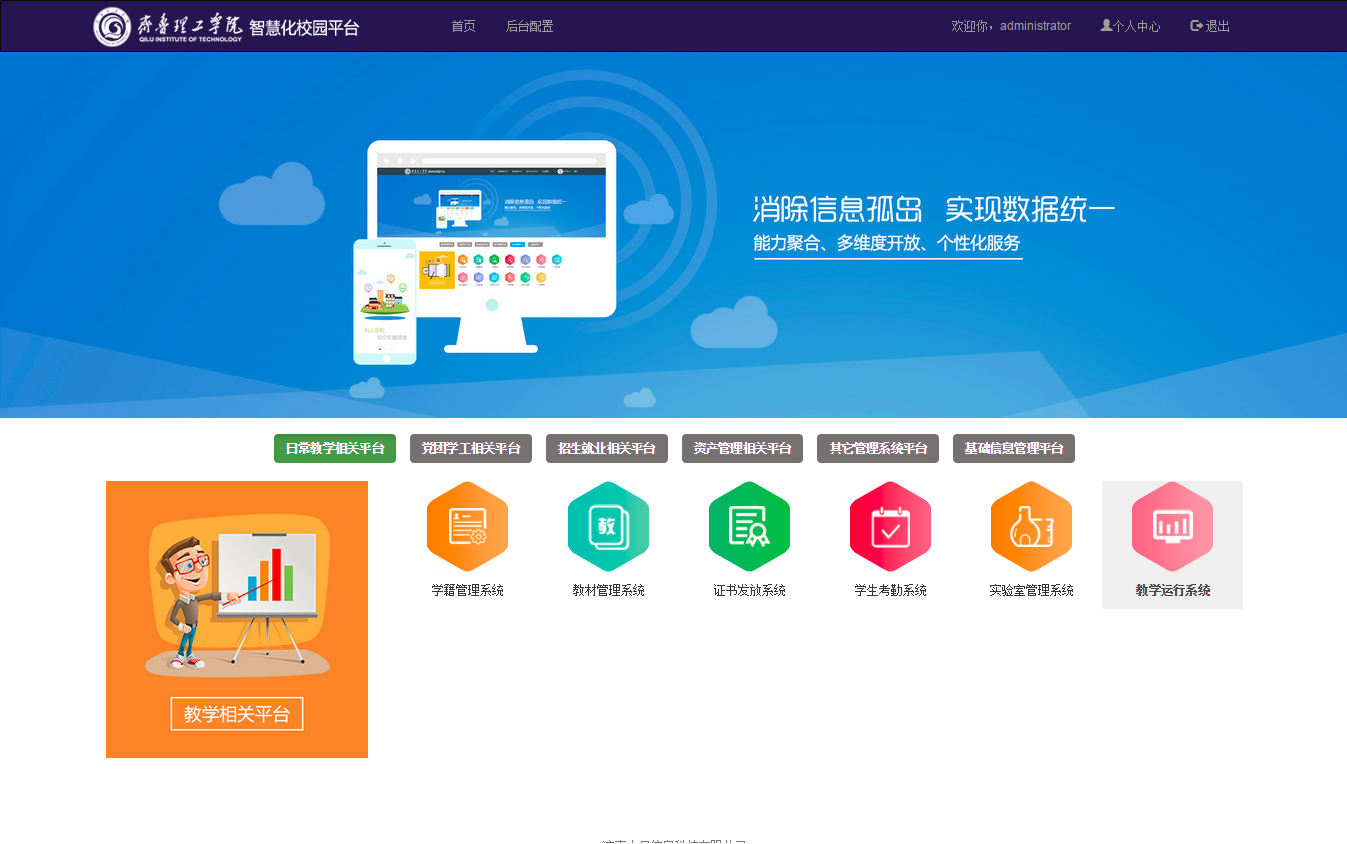Select the 党团学工相关平台 tab
This screenshot has height=844, width=1347.
click(471, 449)
